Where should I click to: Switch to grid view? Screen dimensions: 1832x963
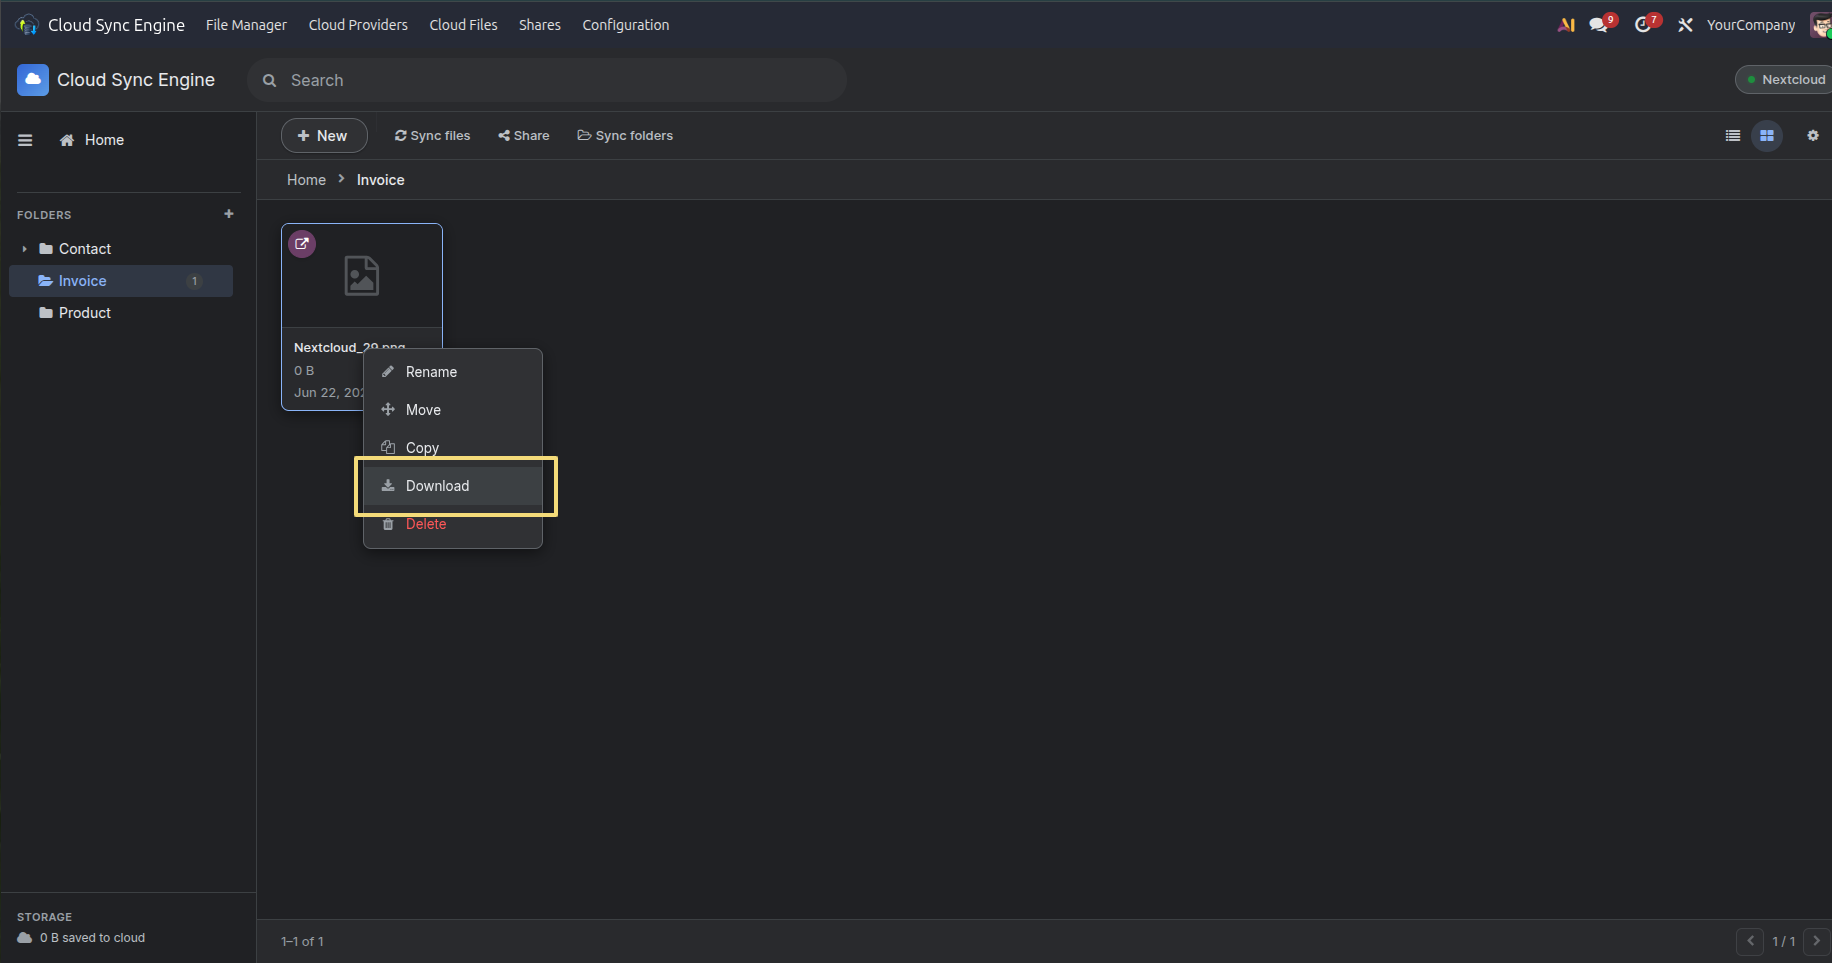coord(1767,136)
